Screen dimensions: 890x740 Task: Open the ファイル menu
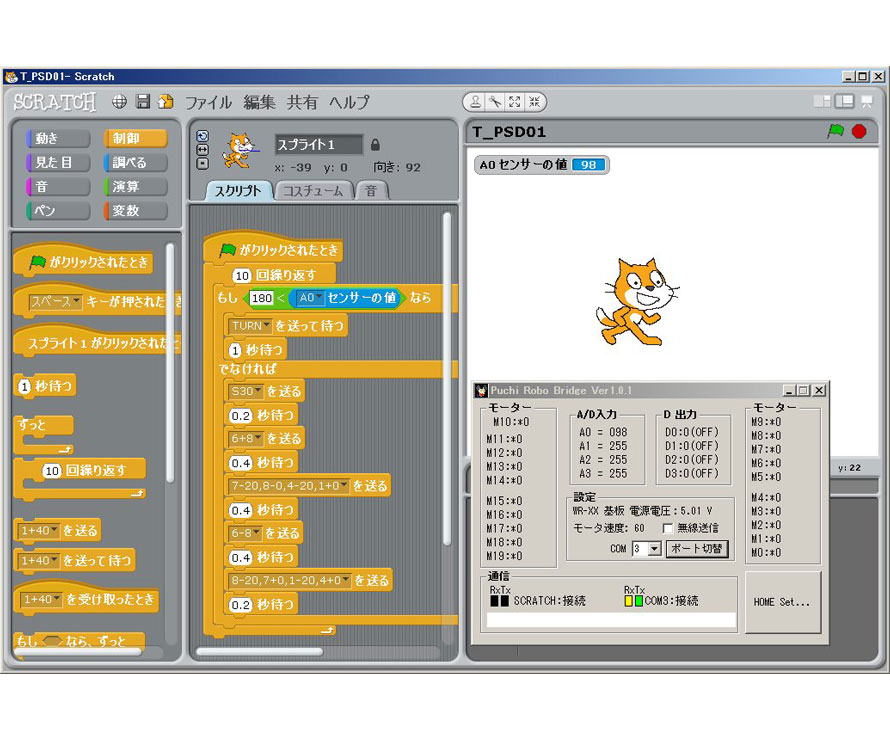coord(208,102)
